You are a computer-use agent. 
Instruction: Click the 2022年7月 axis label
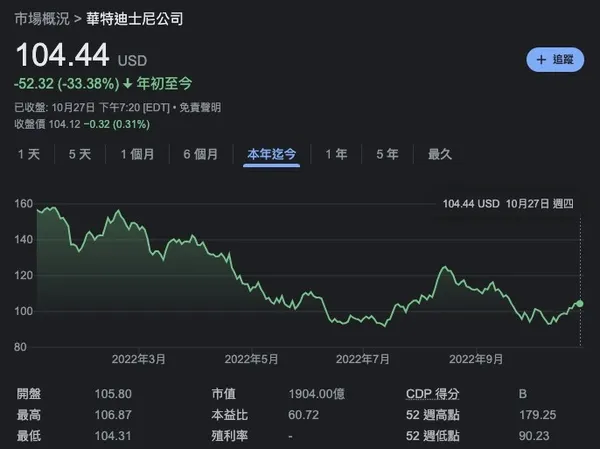click(x=363, y=359)
